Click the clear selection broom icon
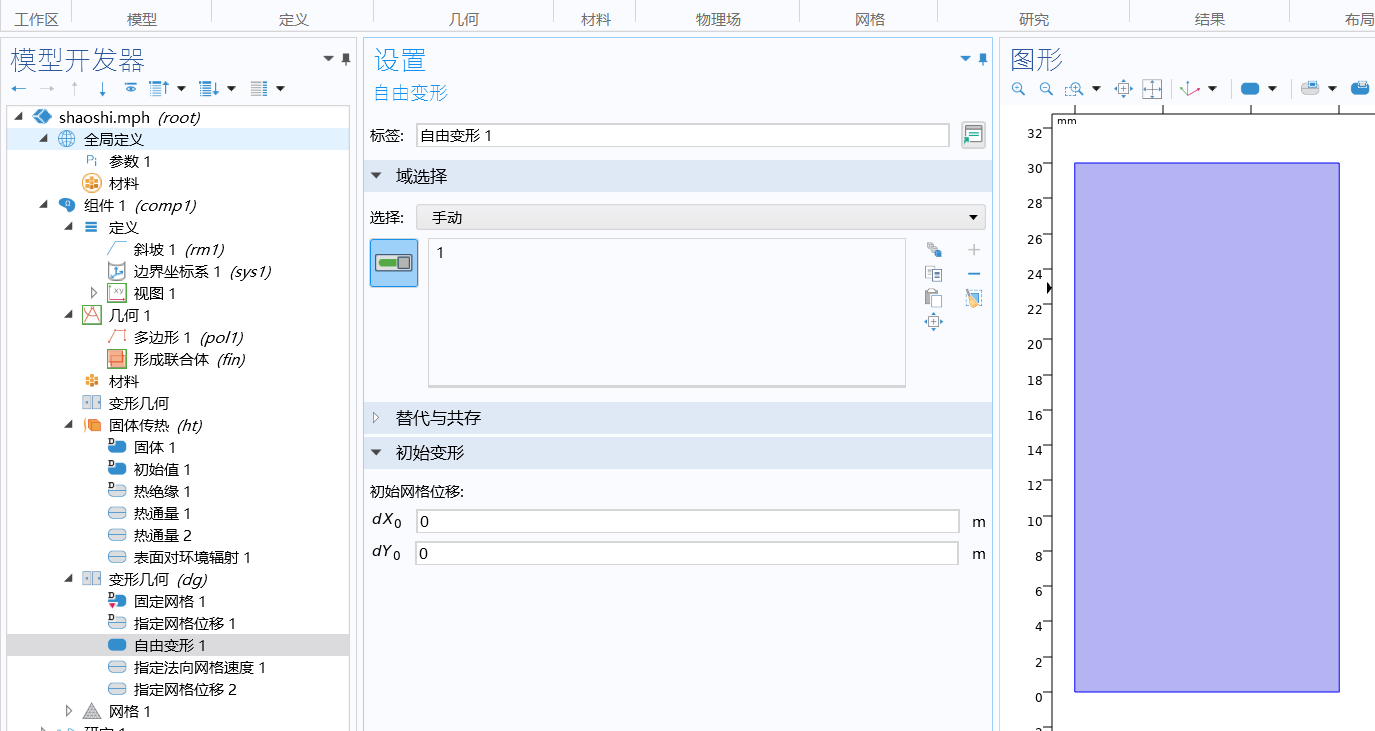The image size is (1375, 731). [x=974, y=298]
